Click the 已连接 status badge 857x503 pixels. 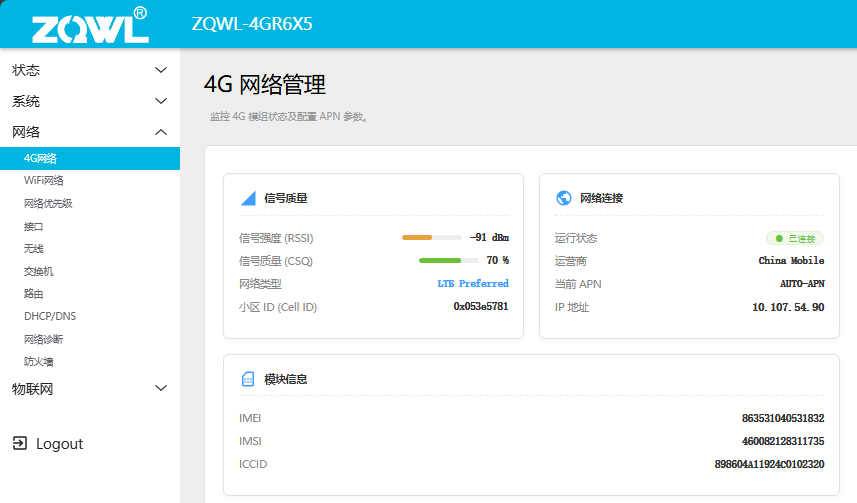(795, 238)
